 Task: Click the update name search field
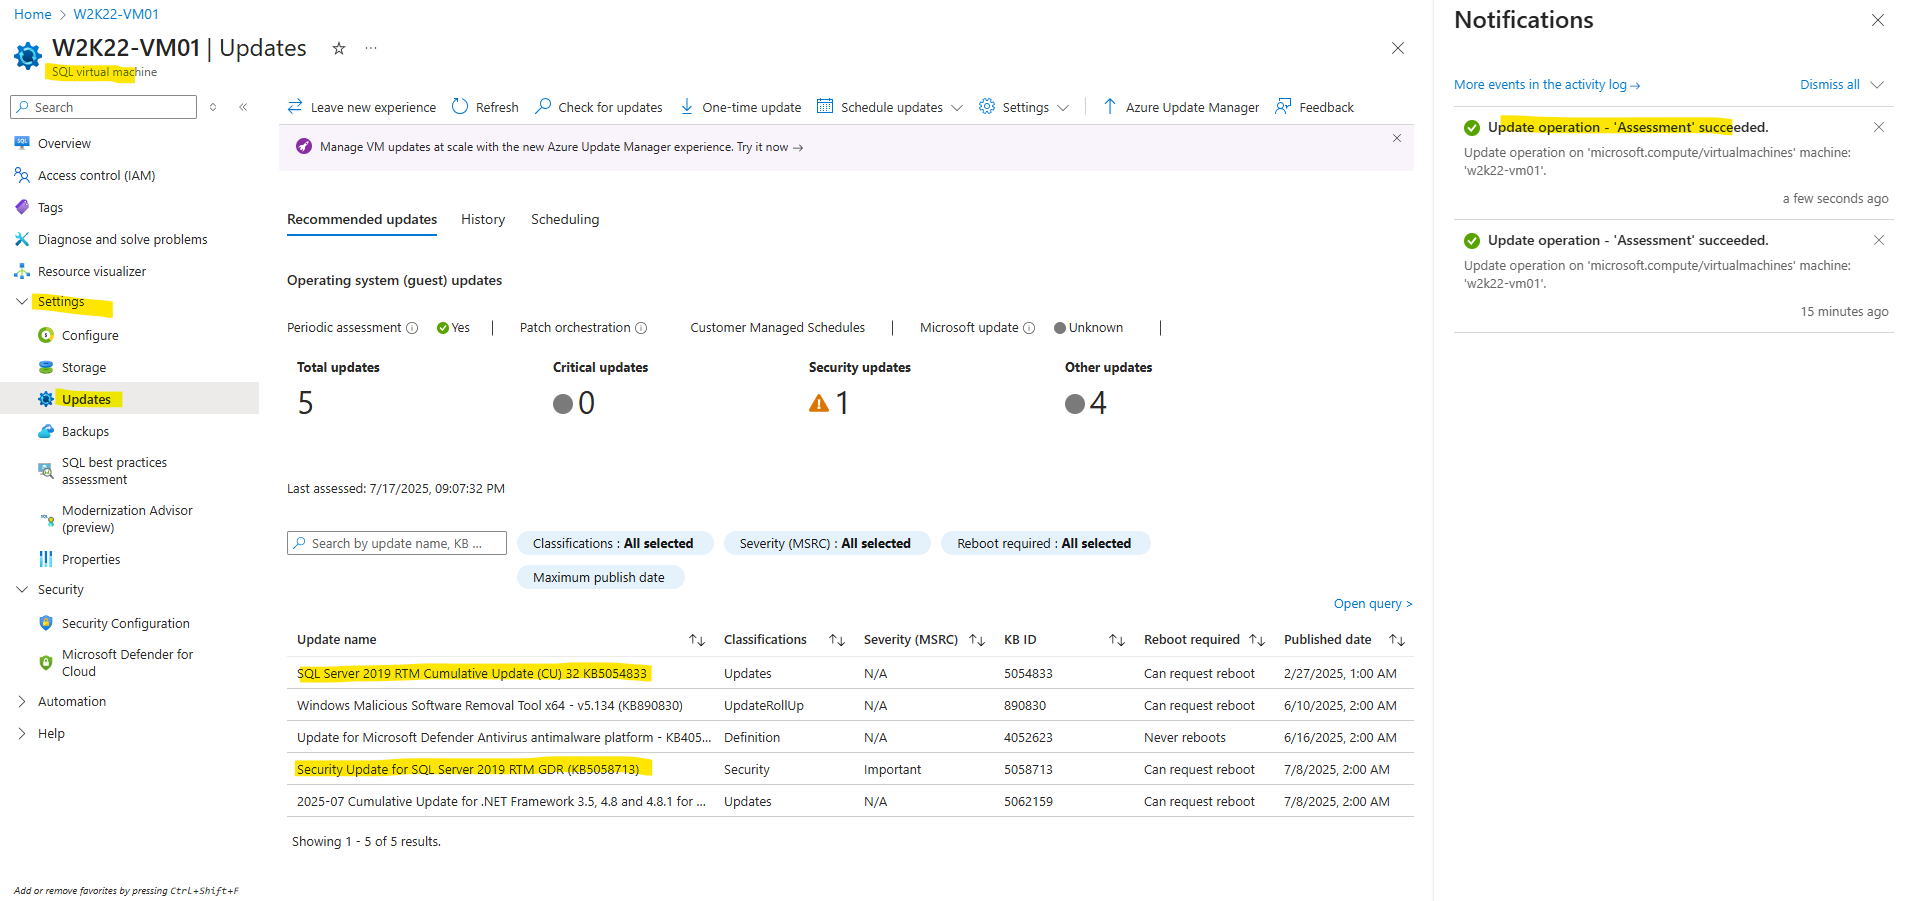(397, 543)
